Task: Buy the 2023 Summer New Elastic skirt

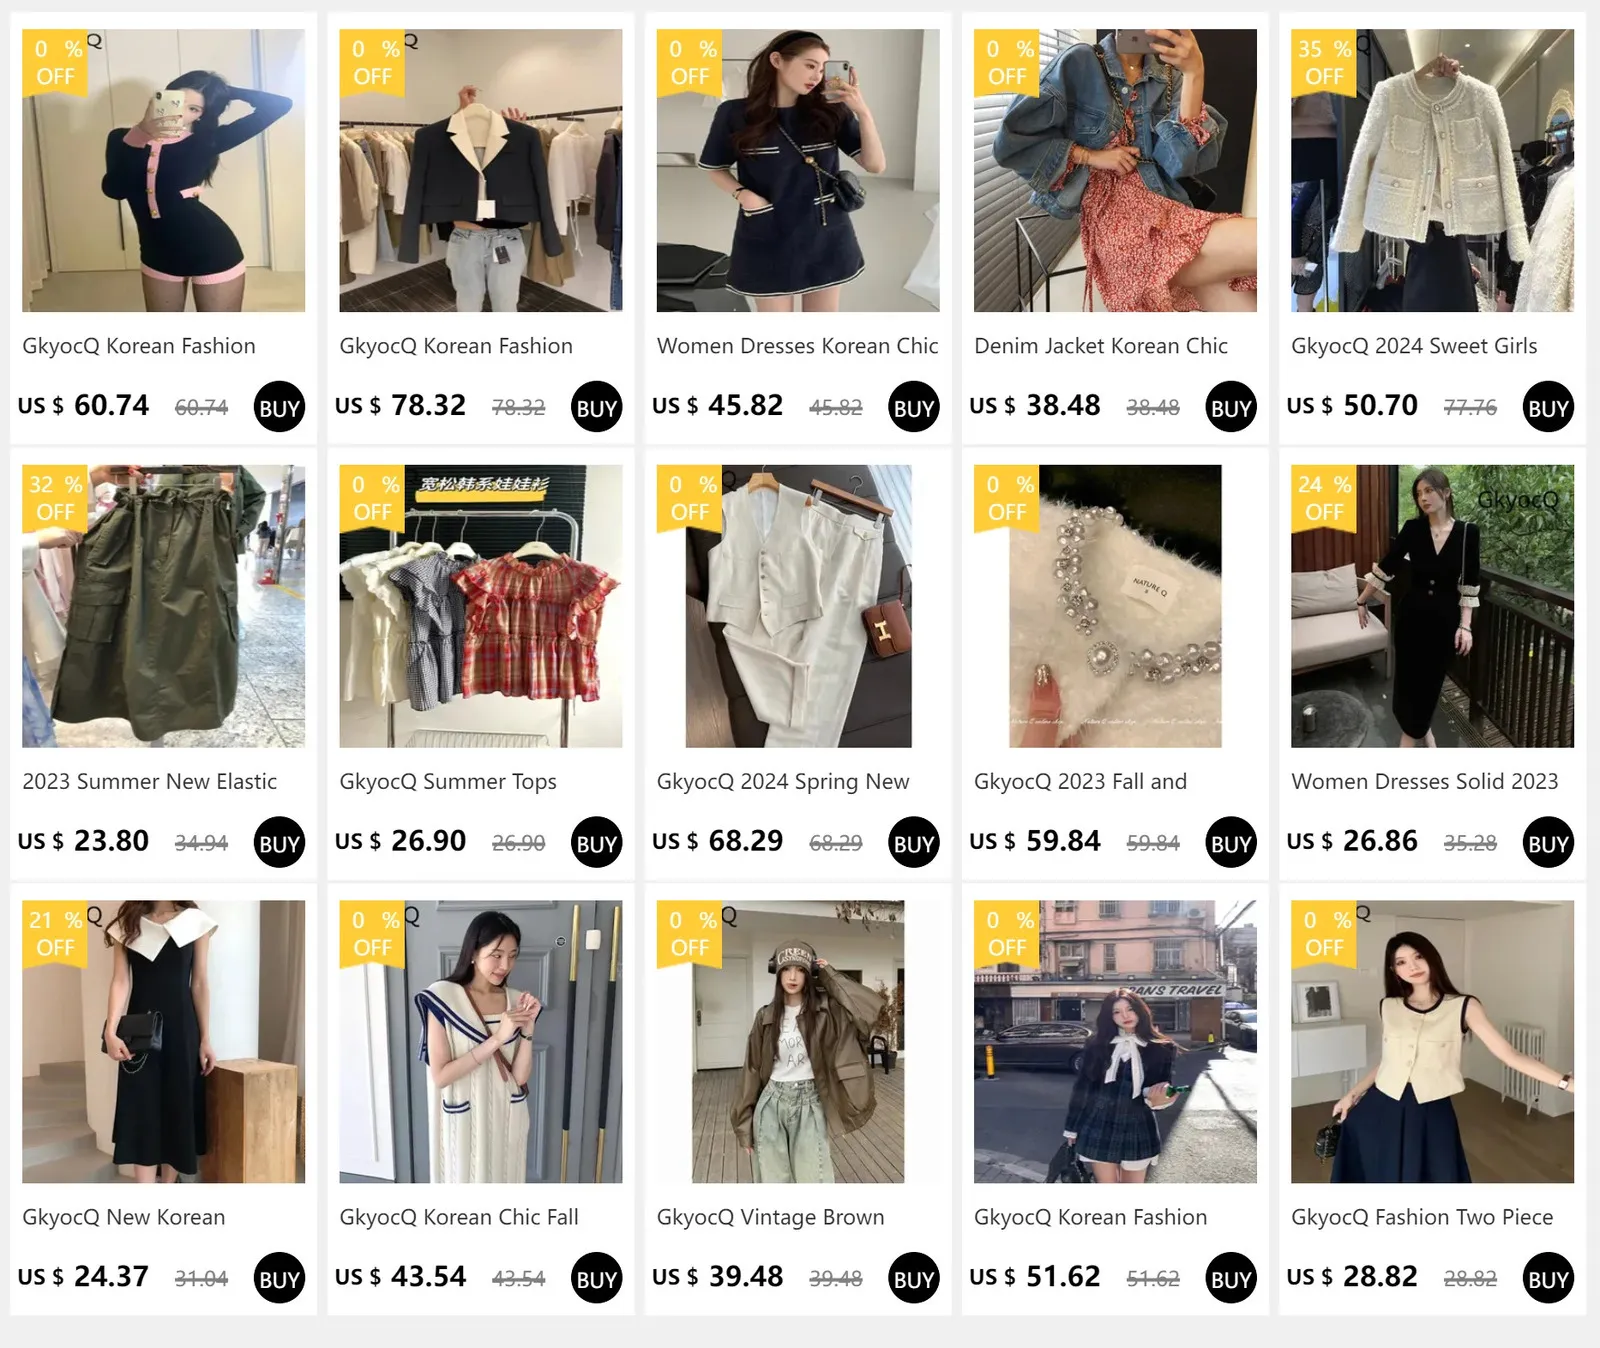Action: pyautogui.click(x=279, y=843)
